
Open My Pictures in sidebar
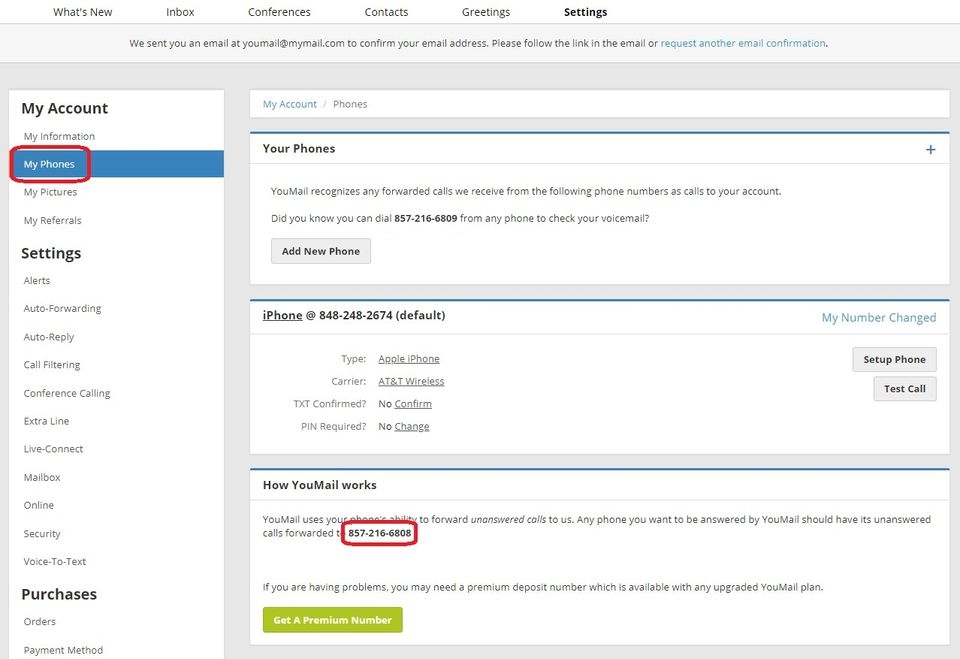tap(50, 192)
